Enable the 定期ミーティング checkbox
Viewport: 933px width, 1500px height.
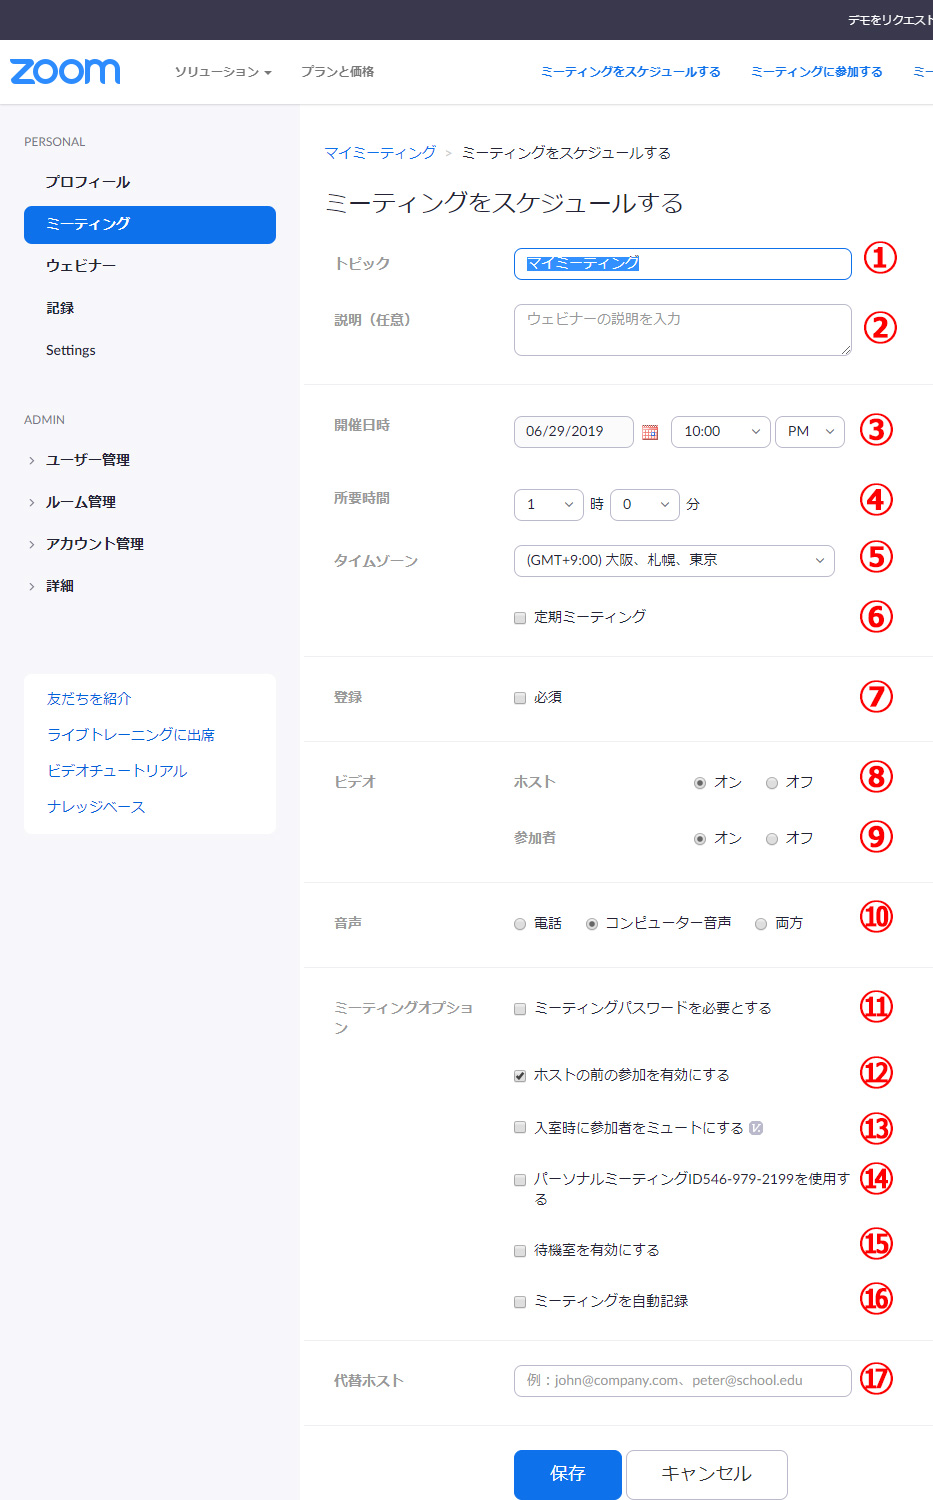520,618
